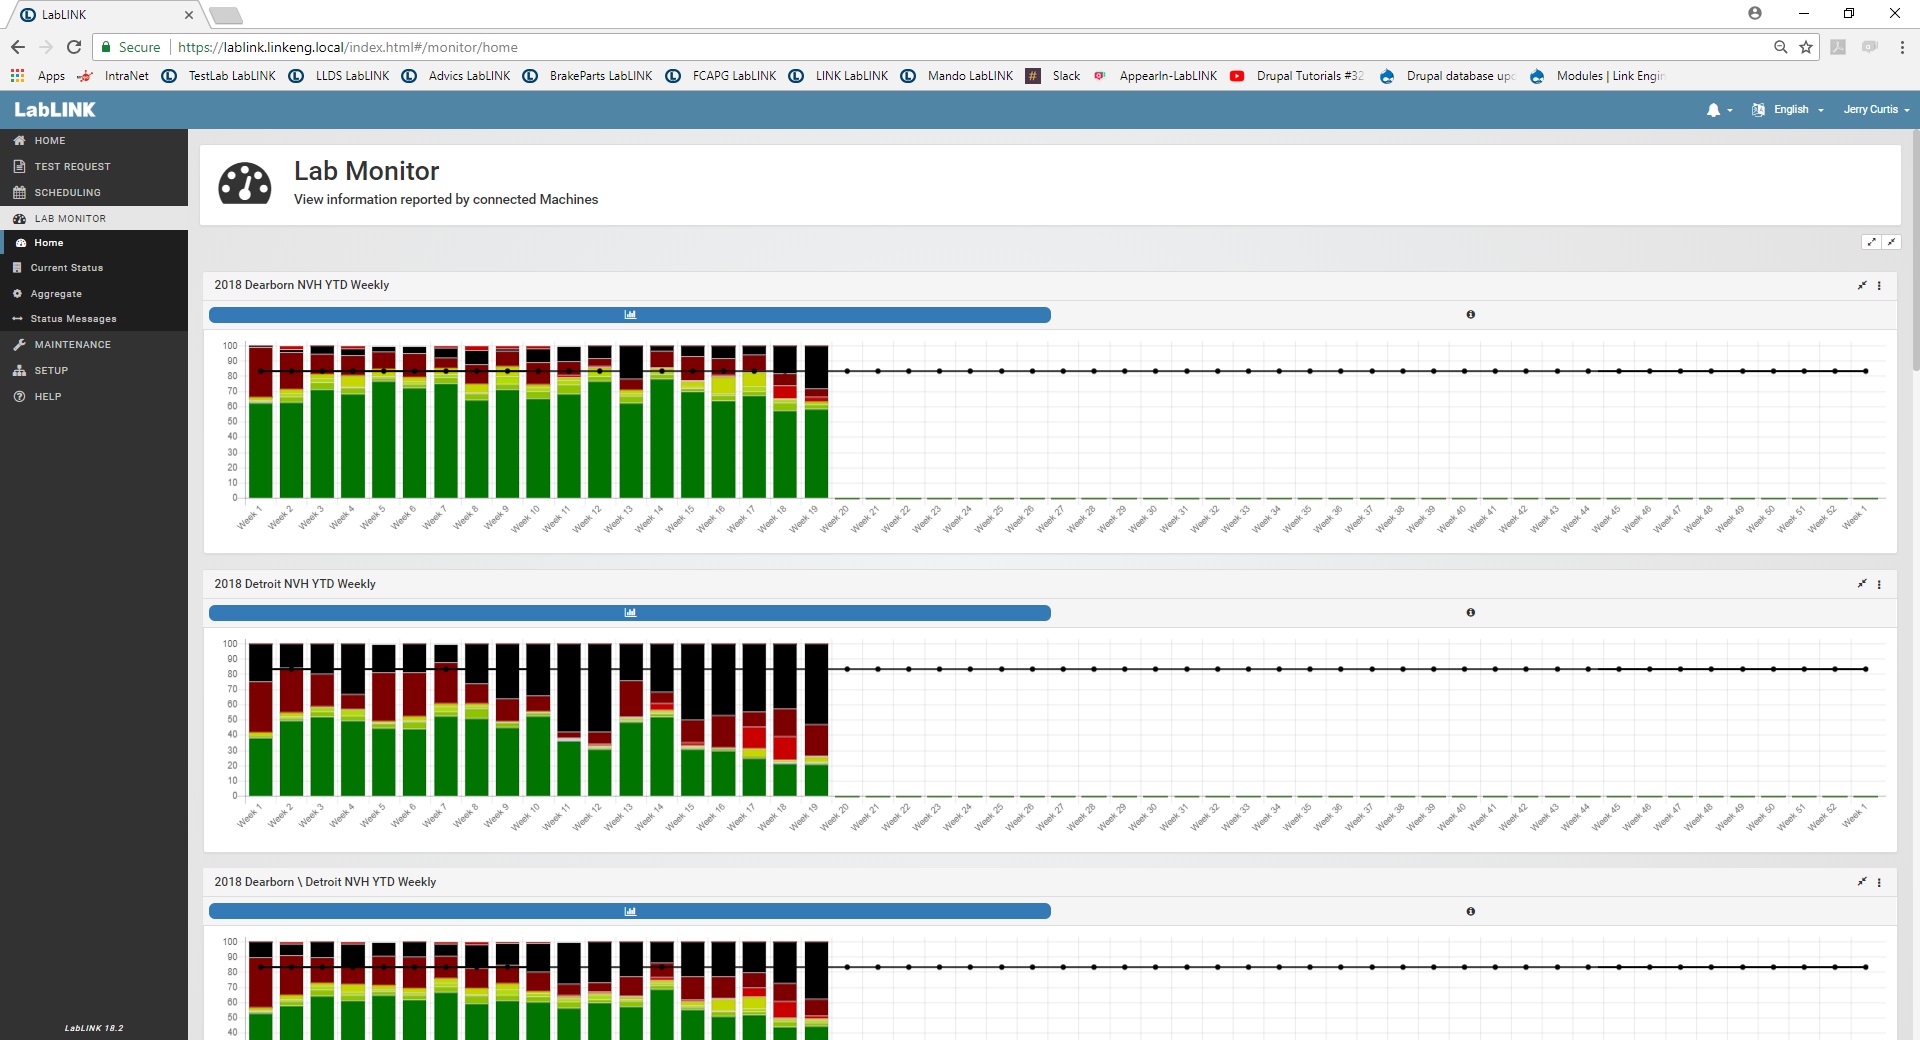Image resolution: width=1920 pixels, height=1040 pixels.
Task: Expand the Jerry Curtis user menu
Action: point(1876,110)
